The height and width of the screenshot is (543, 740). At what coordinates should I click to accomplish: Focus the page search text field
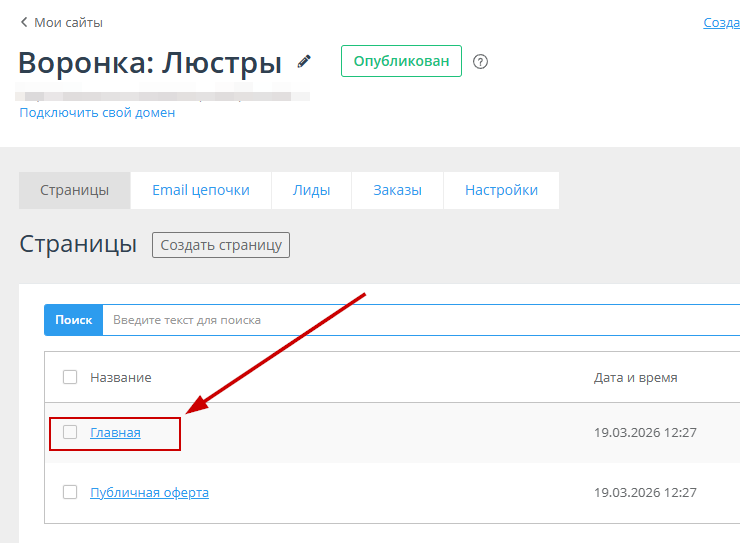420,320
